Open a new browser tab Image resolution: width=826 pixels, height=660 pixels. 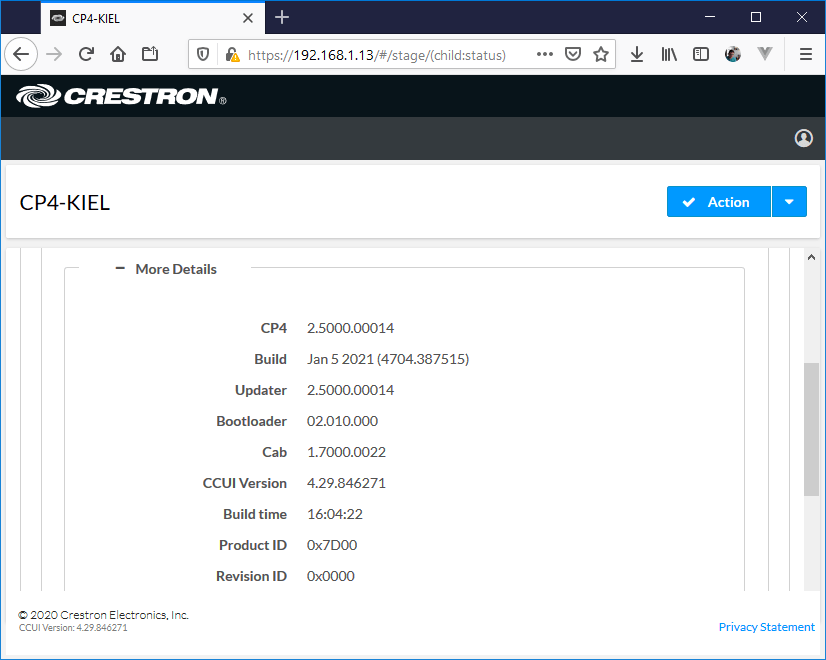tap(282, 17)
